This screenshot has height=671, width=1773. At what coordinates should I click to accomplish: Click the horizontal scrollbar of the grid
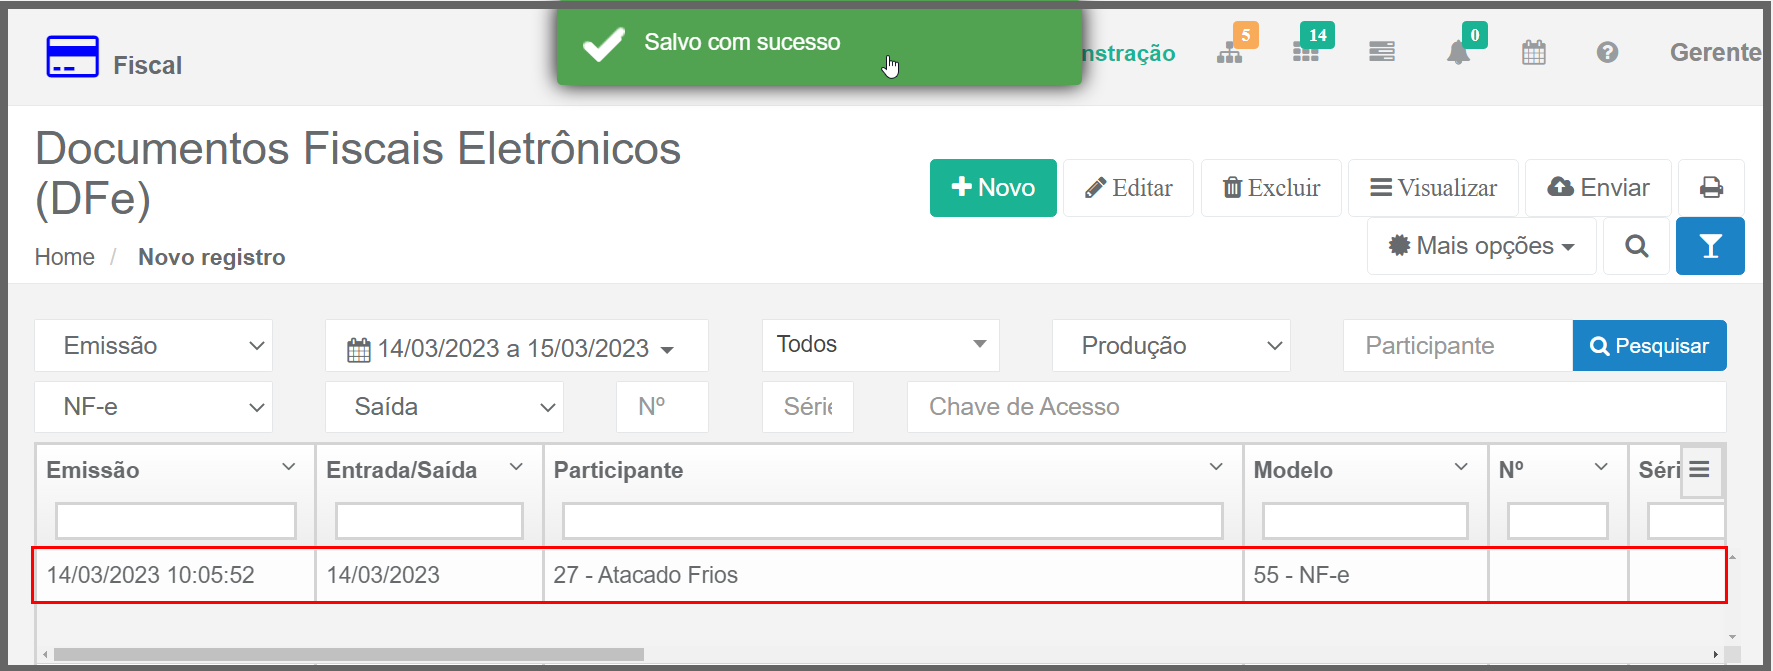pos(348,655)
